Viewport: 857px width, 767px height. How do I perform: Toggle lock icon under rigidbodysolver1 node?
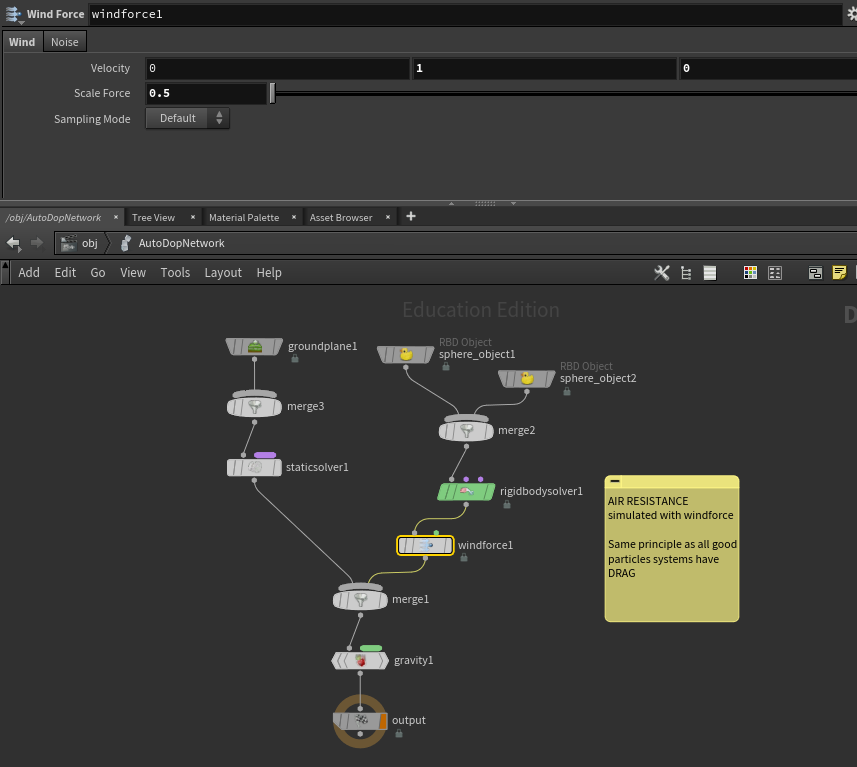point(507,505)
